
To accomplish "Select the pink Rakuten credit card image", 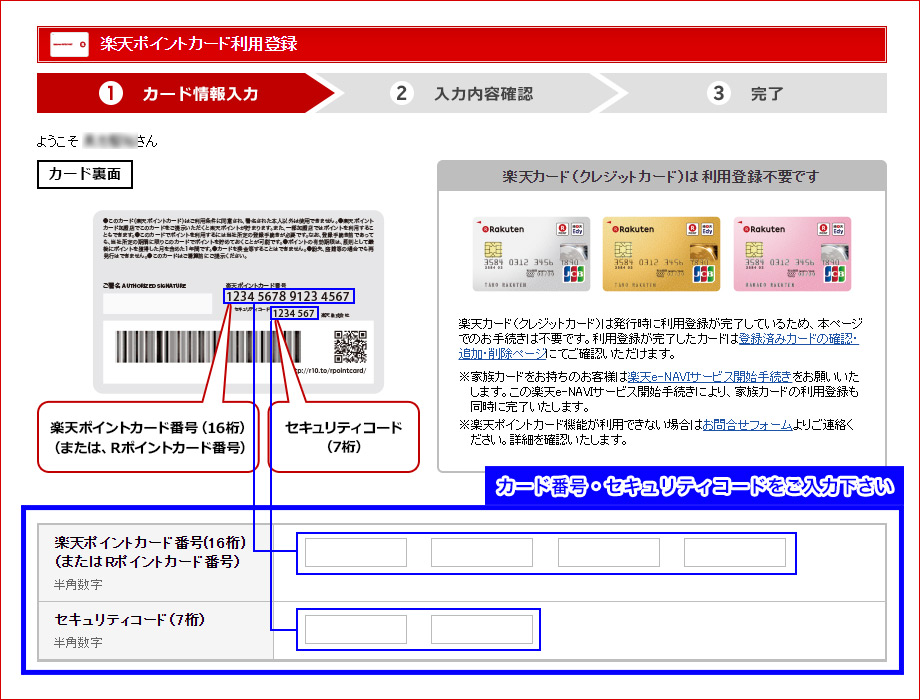I will pyautogui.click(x=792, y=254).
